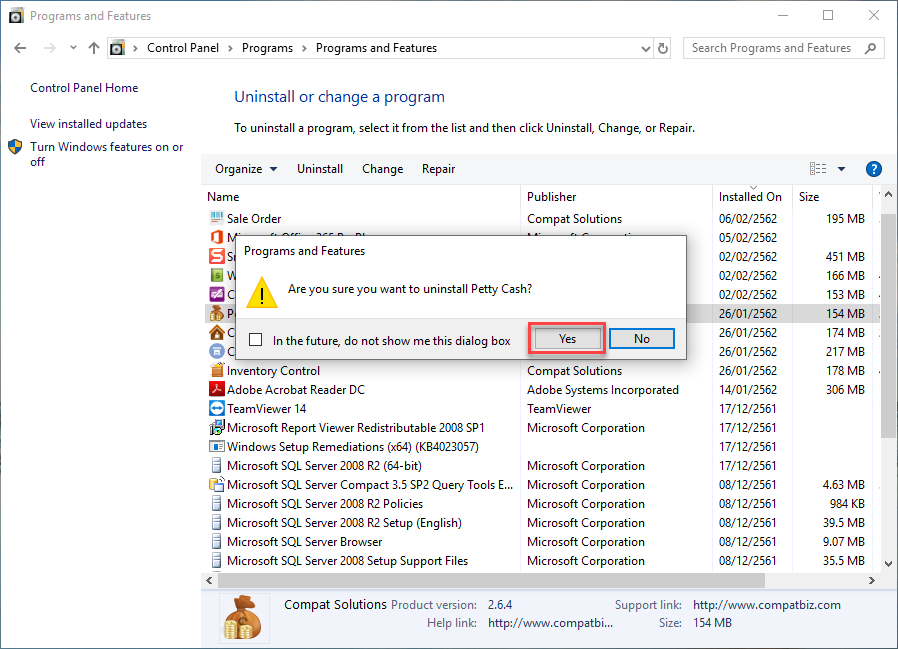Go up one level with up arrow
The width and height of the screenshot is (898, 649).
[x=94, y=48]
